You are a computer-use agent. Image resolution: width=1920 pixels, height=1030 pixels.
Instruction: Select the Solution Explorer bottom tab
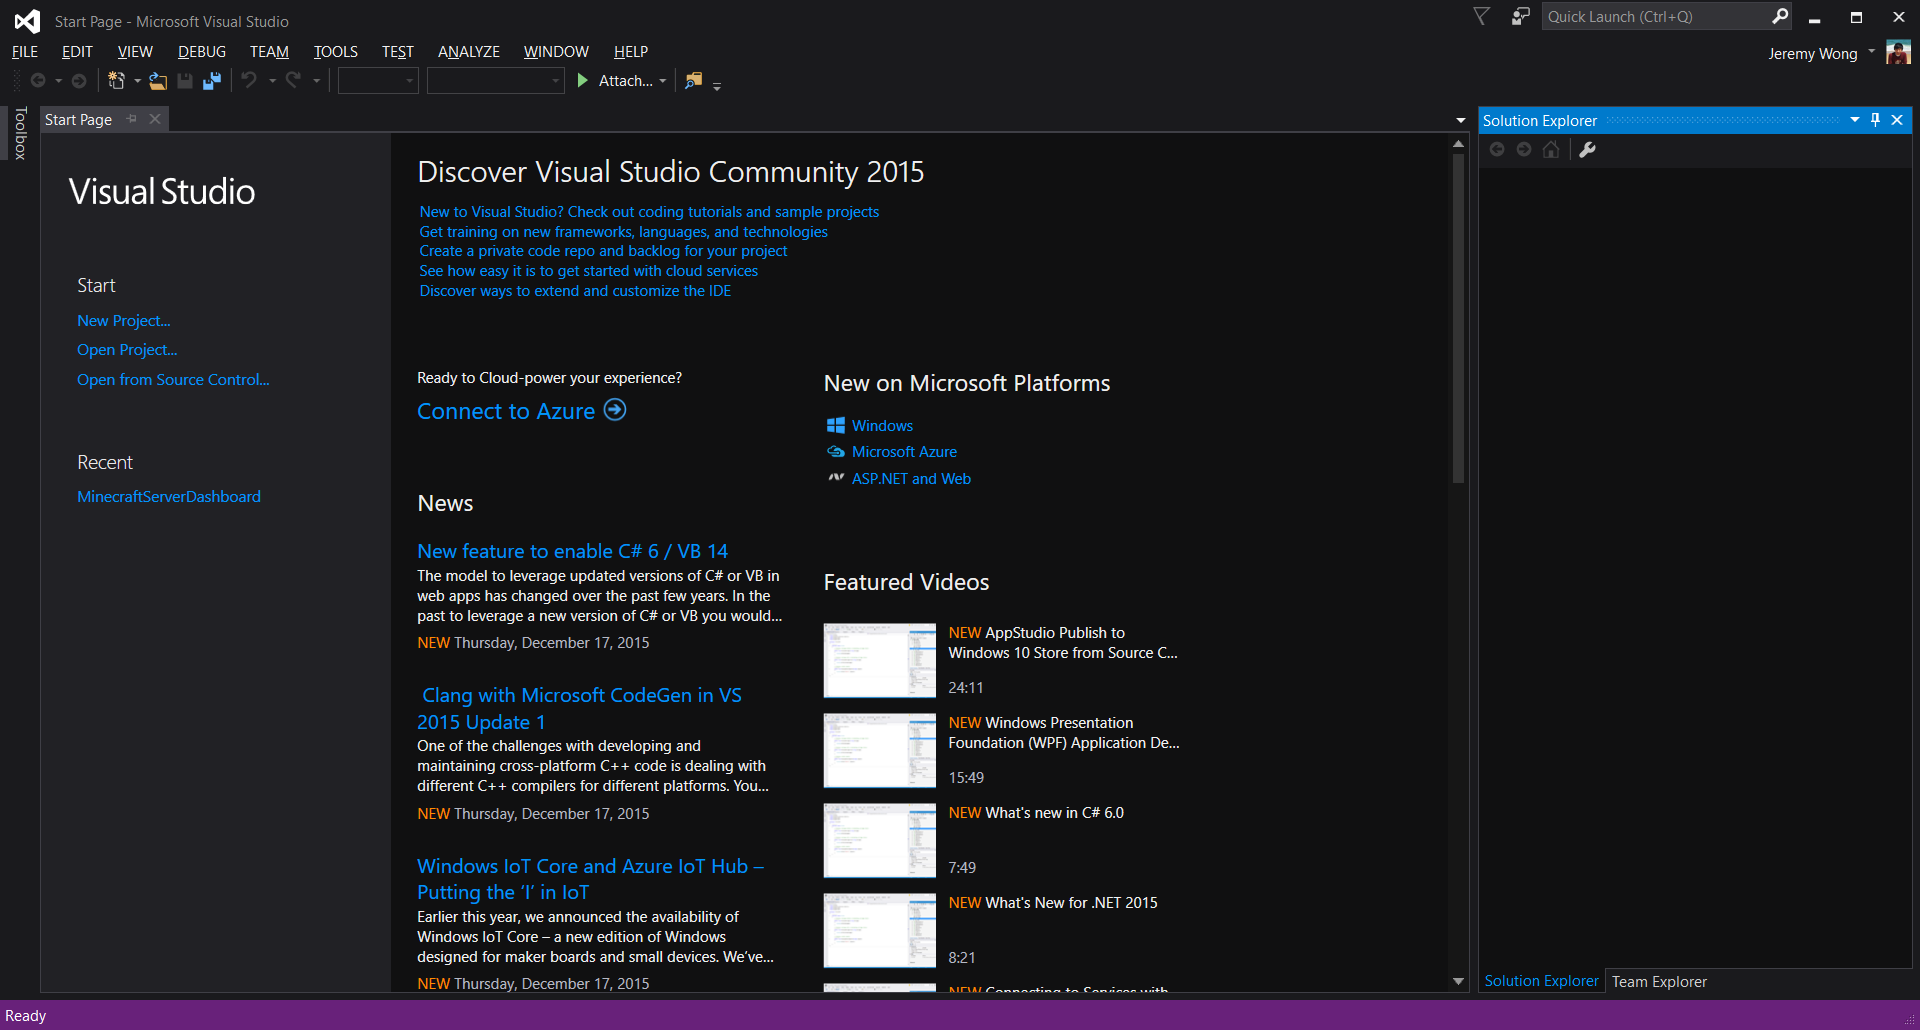(x=1541, y=981)
